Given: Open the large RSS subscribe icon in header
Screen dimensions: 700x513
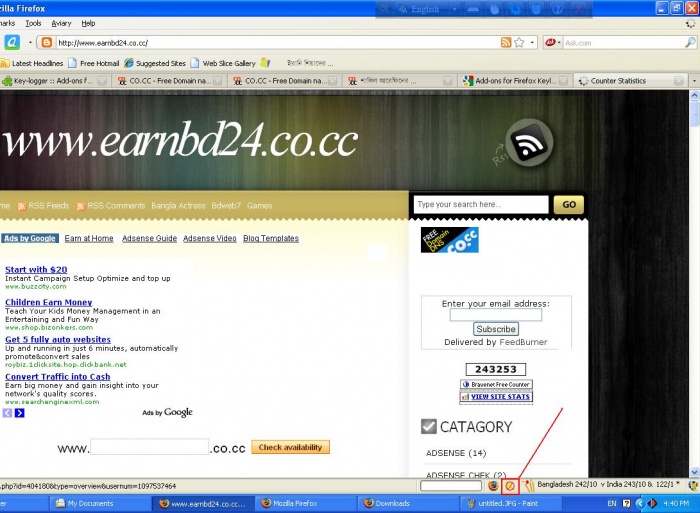Looking at the screenshot, I should tap(529, 143).
